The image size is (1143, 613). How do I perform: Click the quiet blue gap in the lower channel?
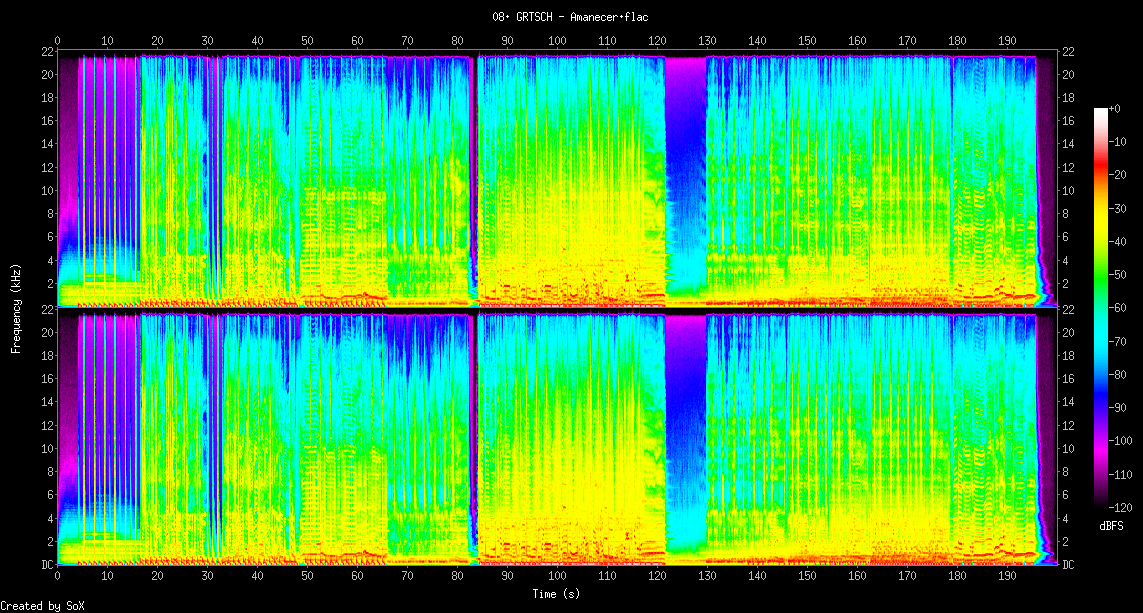click(x=686, y=430)
